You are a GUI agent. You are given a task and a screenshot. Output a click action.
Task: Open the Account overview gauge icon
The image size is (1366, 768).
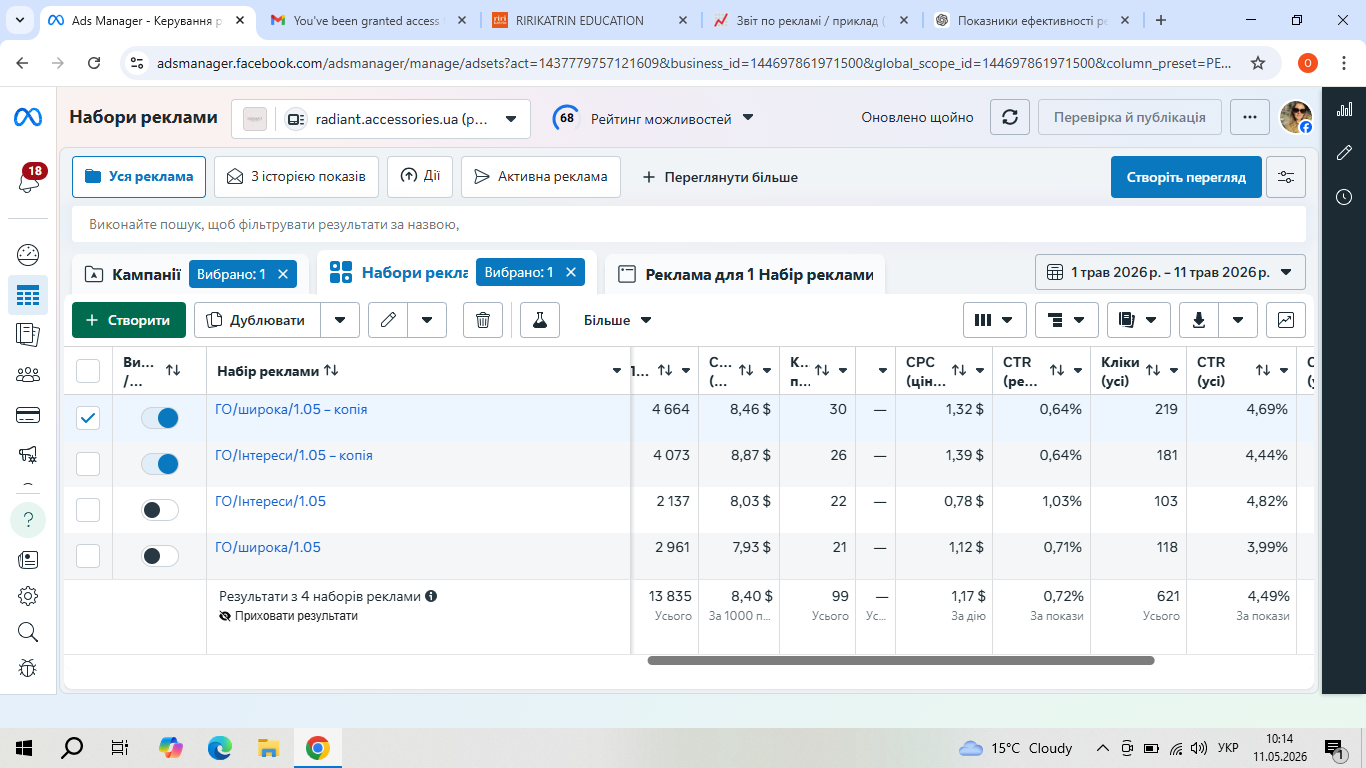coord(28,254)
